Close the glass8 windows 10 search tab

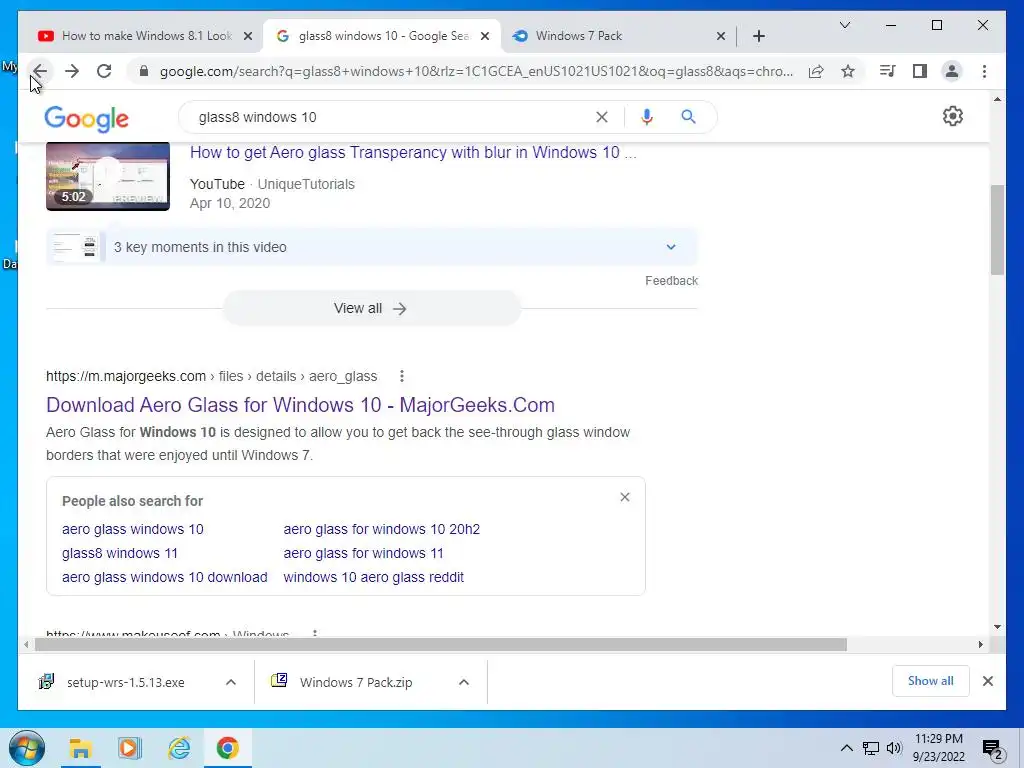[x=485, y=36]
